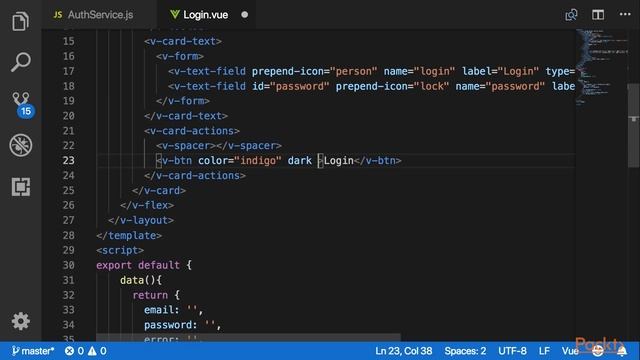Open notifications bell icon

click(x=622, y=351)
